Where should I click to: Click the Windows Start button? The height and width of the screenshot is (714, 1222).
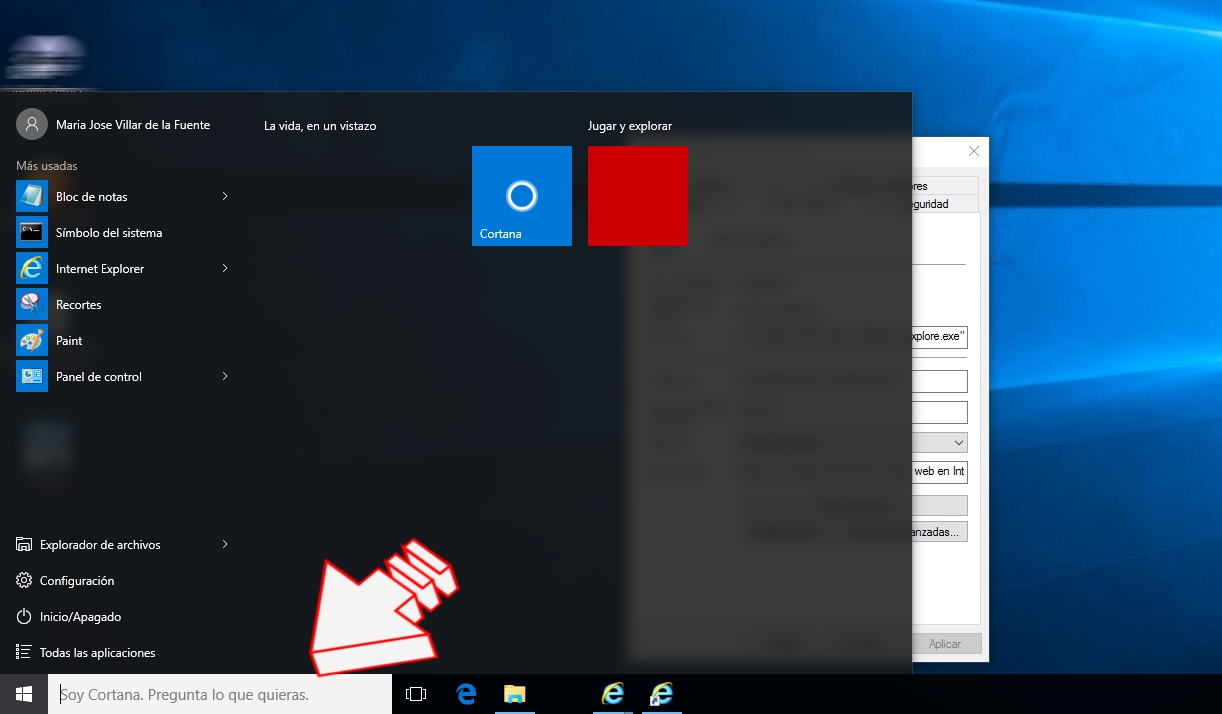tap(24, 694)
